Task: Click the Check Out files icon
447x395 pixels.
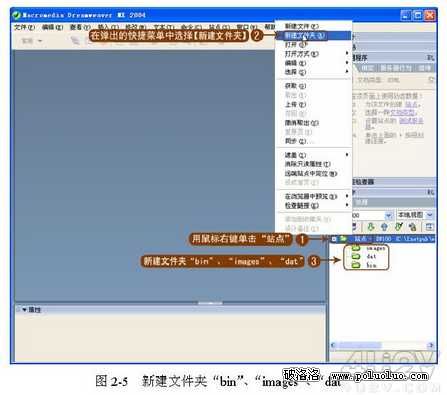Action: tap(399, 227)
